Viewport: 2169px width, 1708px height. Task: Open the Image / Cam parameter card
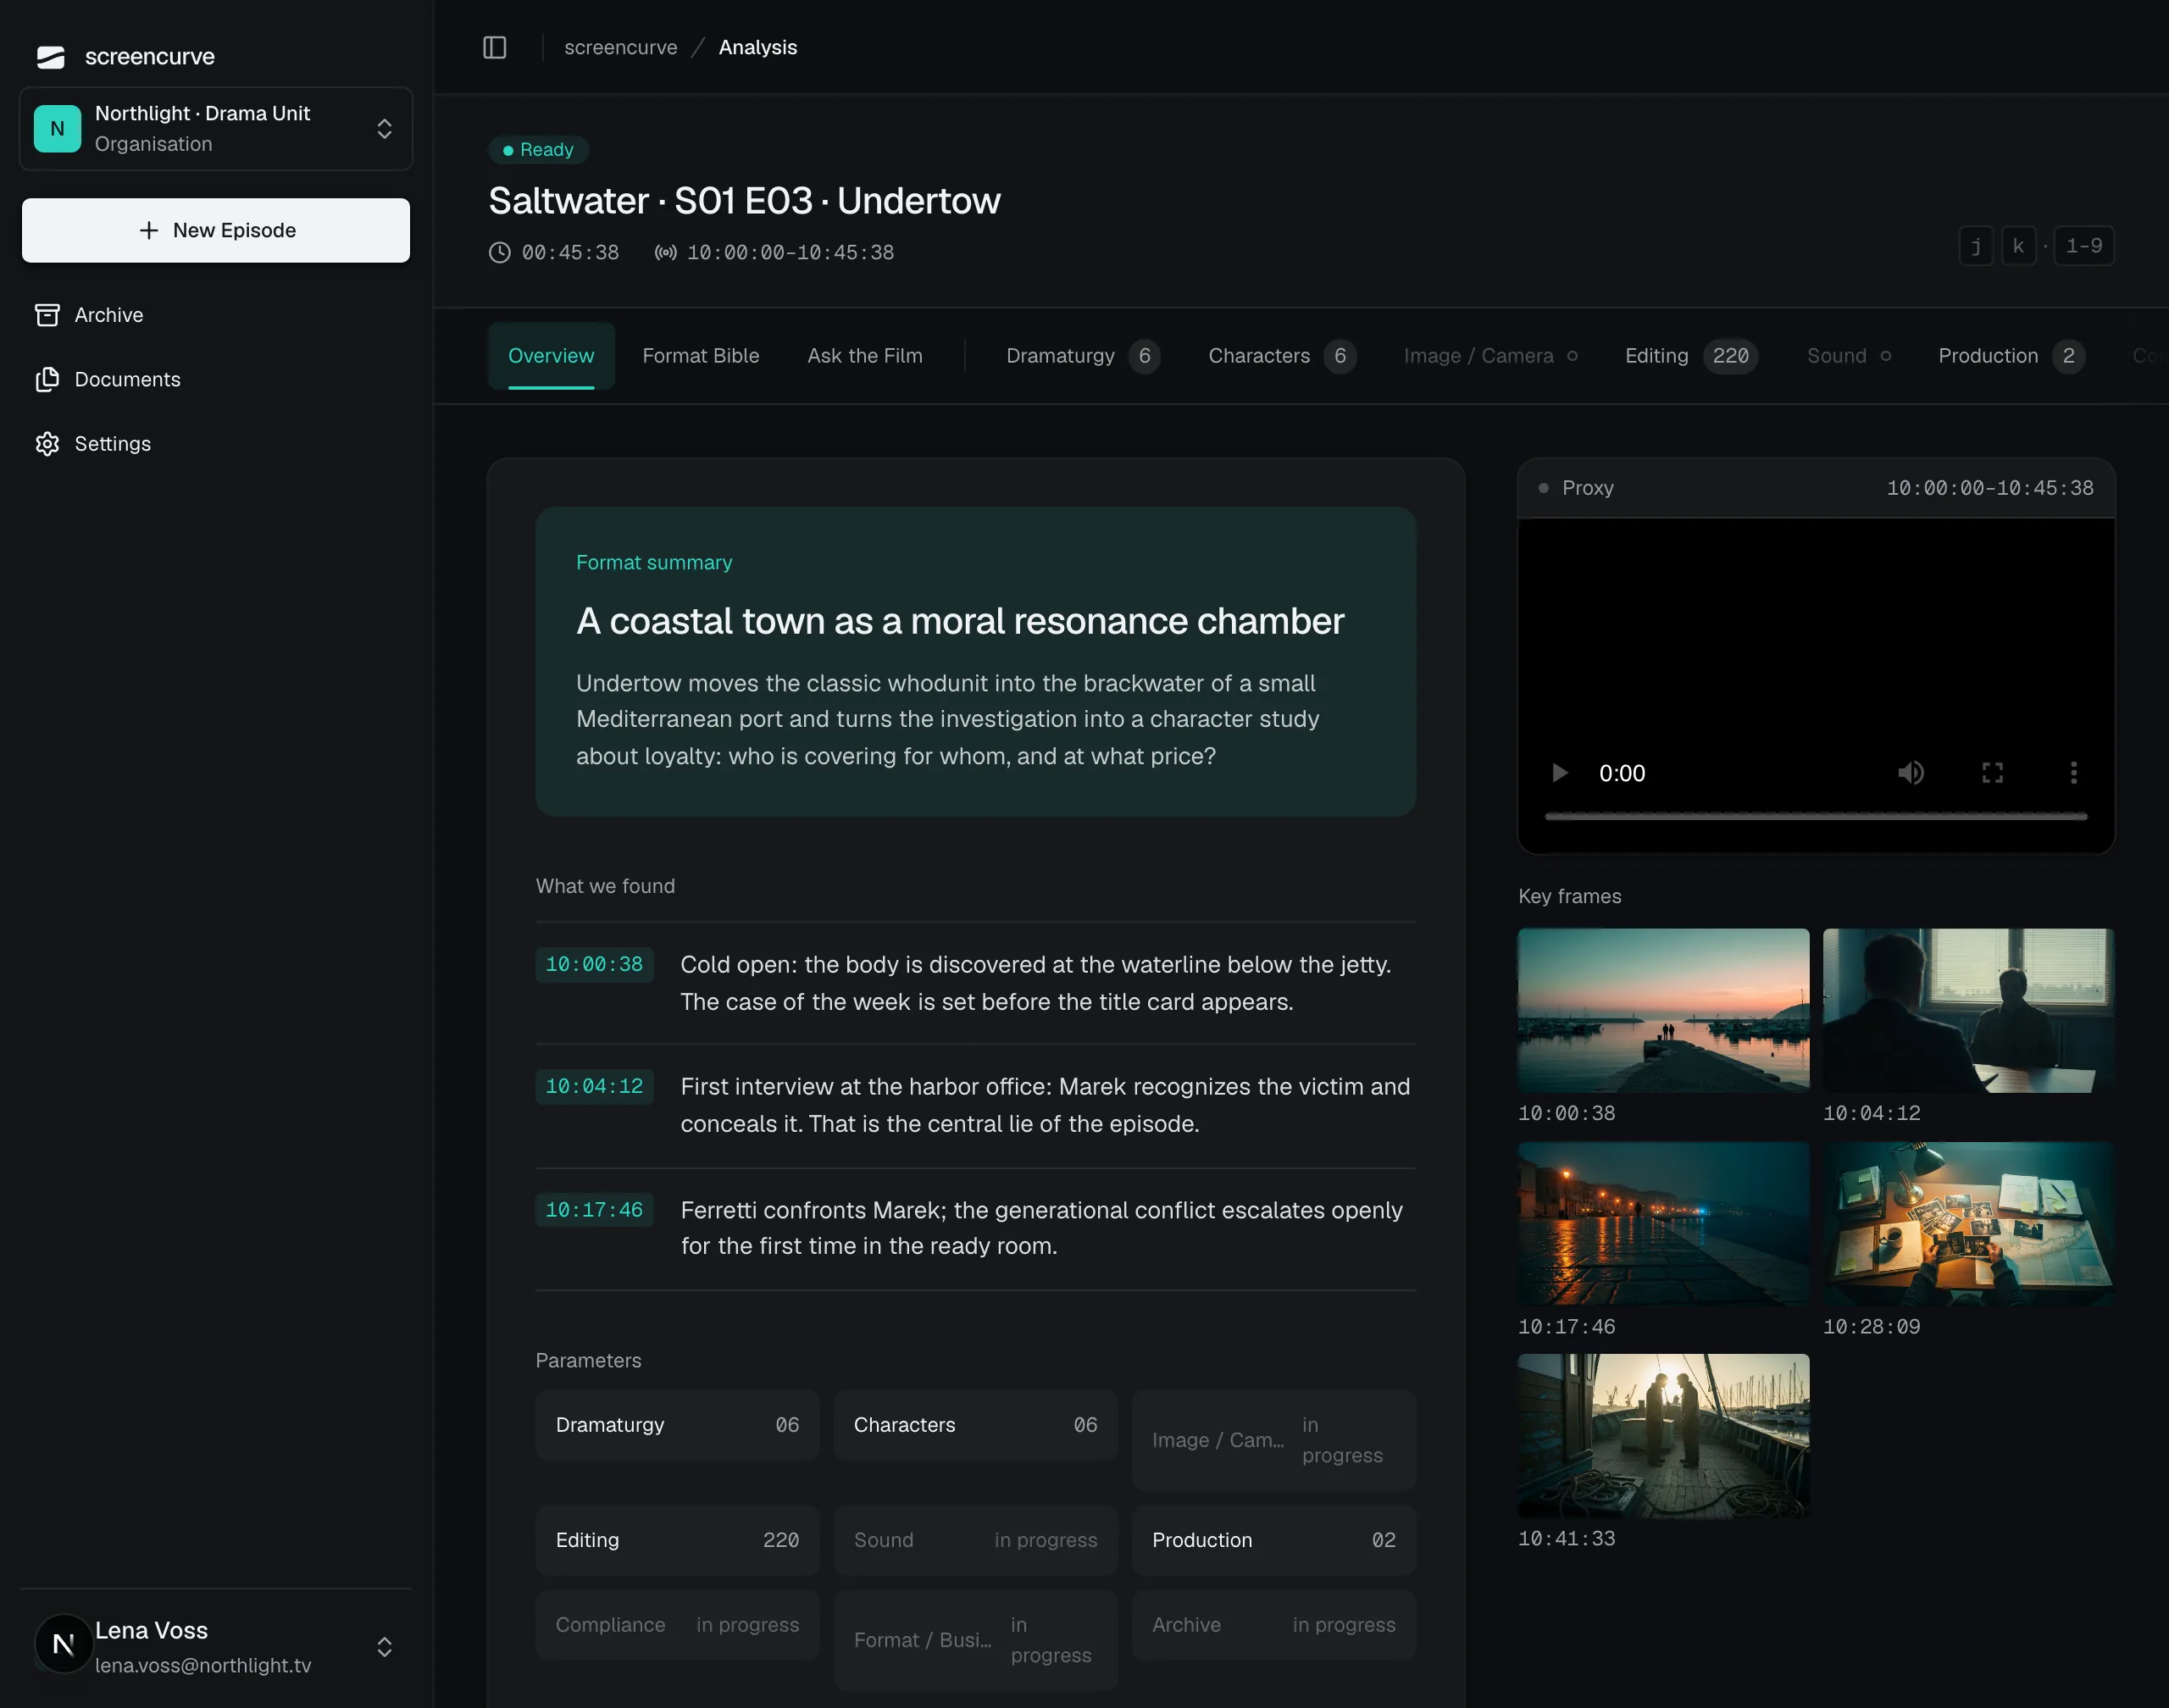tap(1273, 1440)
